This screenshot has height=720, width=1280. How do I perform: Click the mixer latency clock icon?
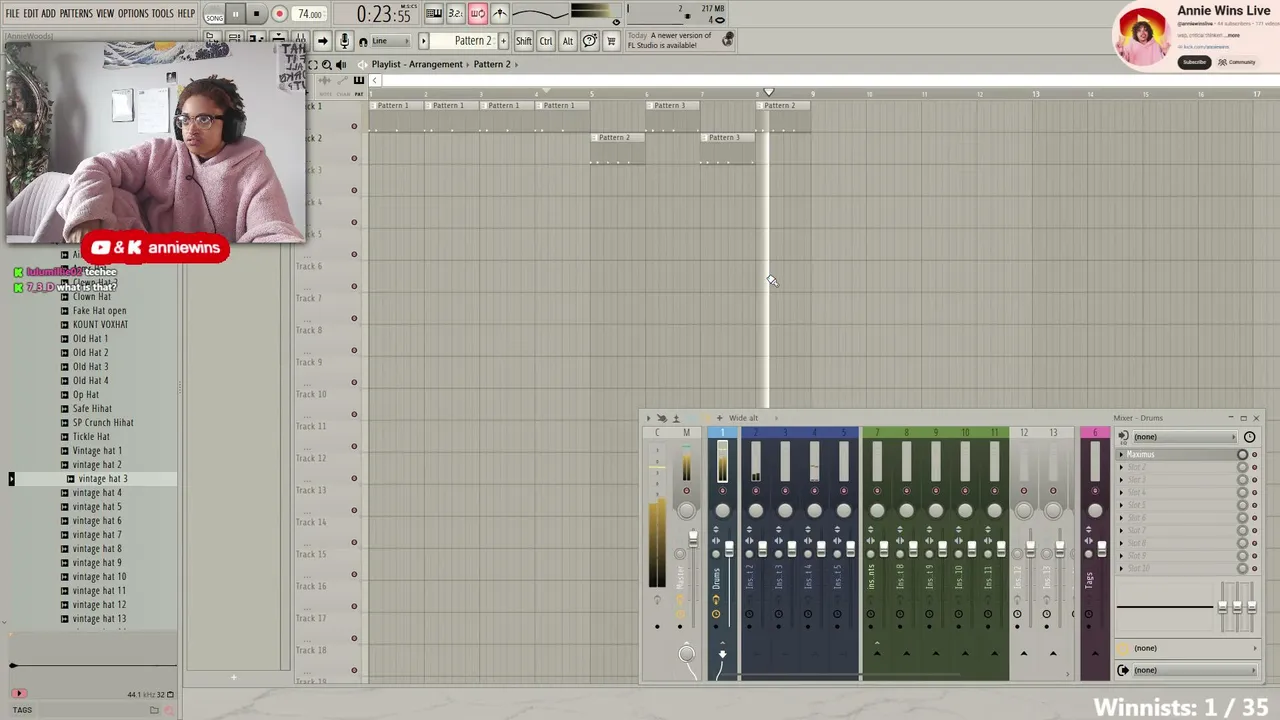coord(1249,437)
